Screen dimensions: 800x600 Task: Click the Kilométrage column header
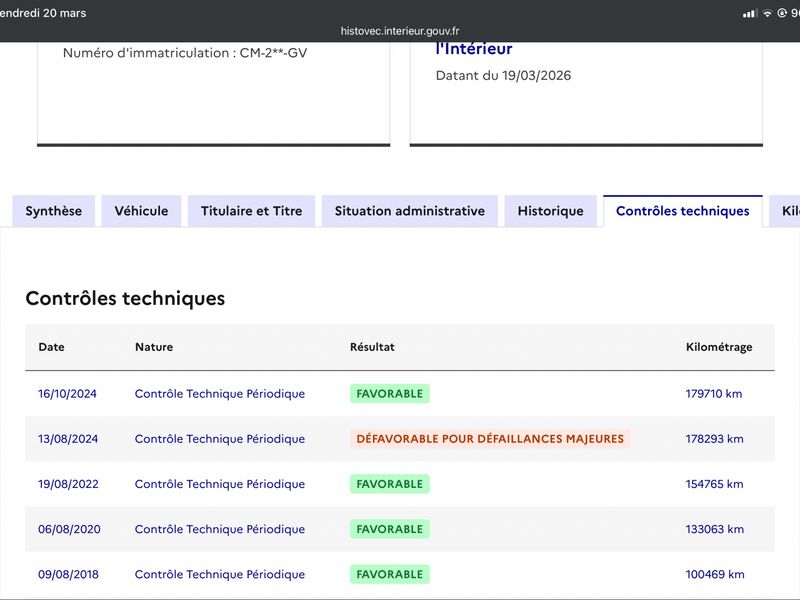tap(719, 347)
